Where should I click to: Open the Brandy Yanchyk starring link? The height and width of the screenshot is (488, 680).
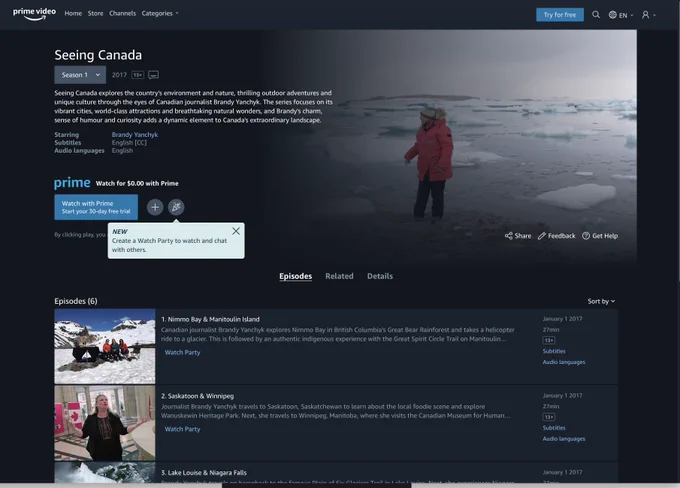pos(135,134)
